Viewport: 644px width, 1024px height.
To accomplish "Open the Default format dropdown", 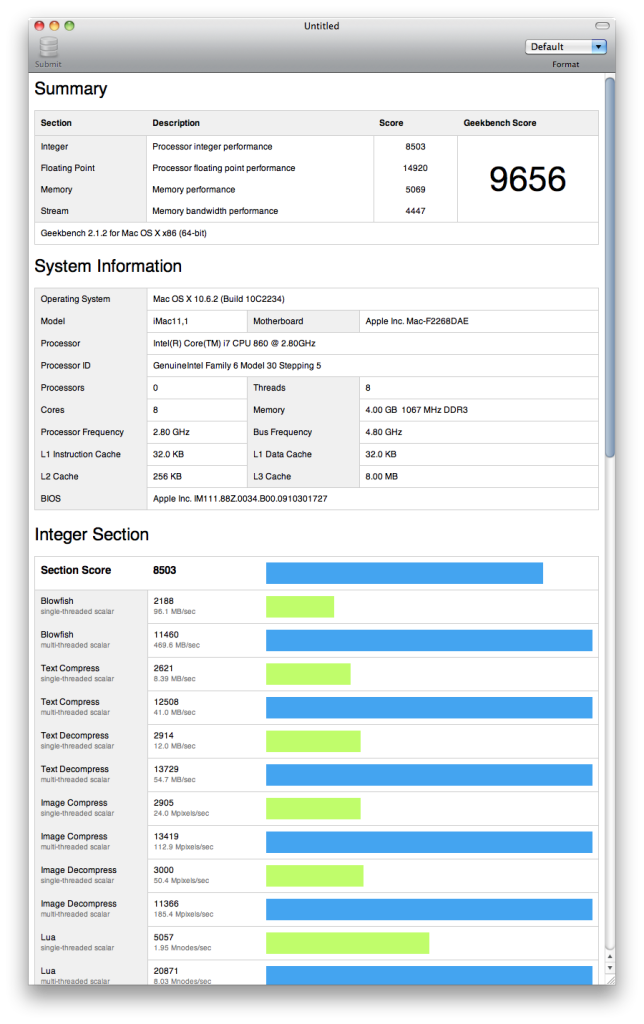I will coord(566,46).
